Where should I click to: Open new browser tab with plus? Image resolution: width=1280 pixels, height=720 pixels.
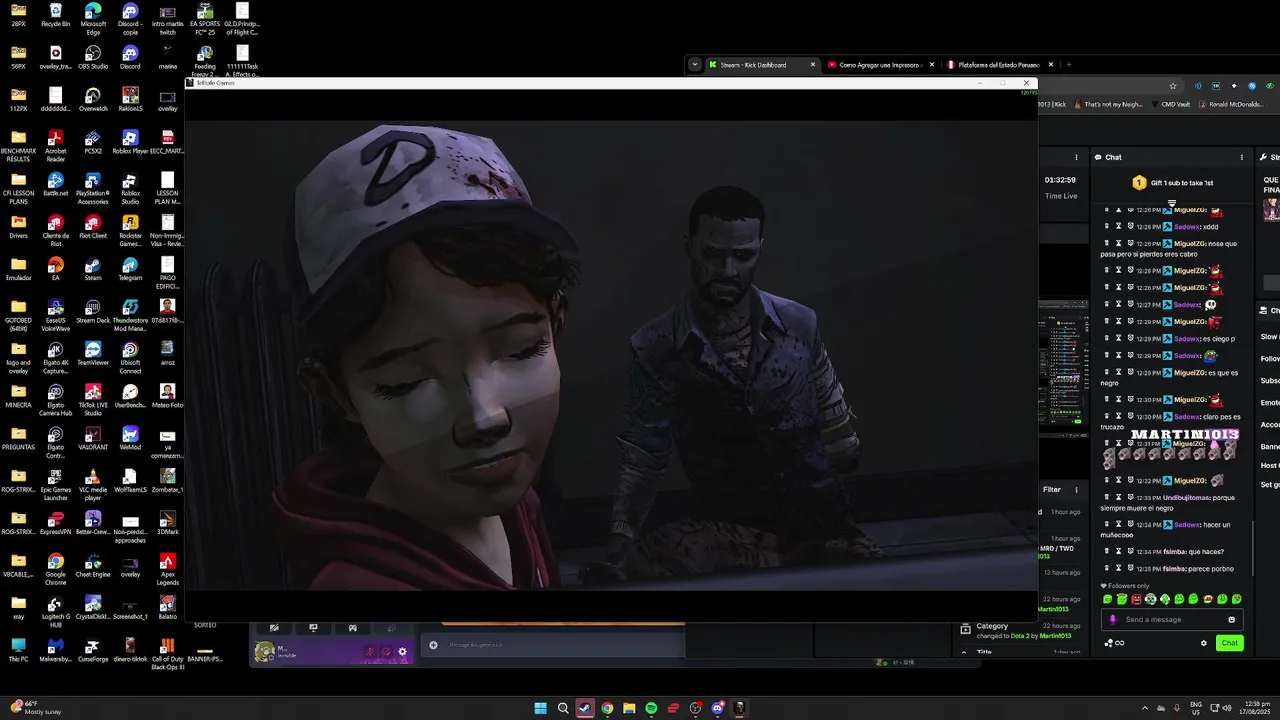[1069, 65]
